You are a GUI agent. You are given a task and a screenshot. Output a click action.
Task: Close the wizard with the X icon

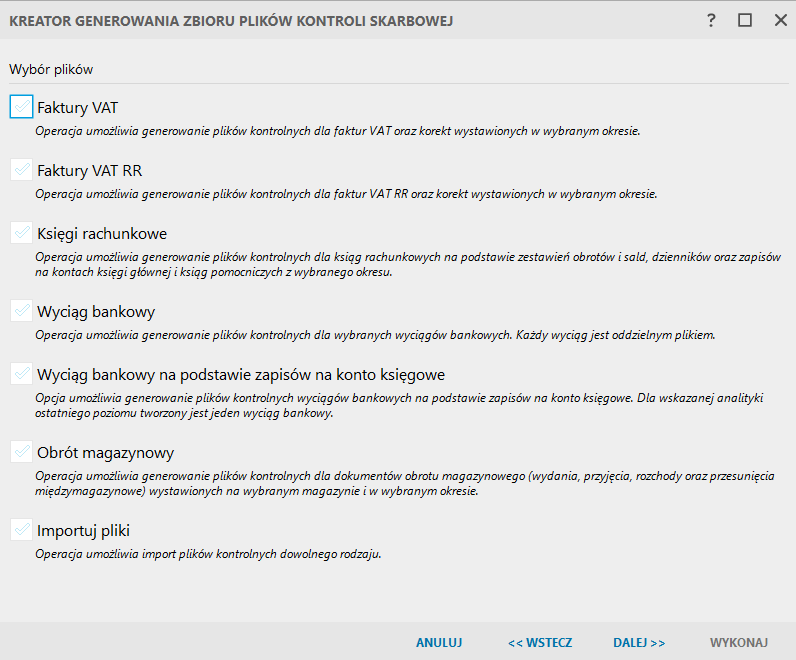(779, 20)
